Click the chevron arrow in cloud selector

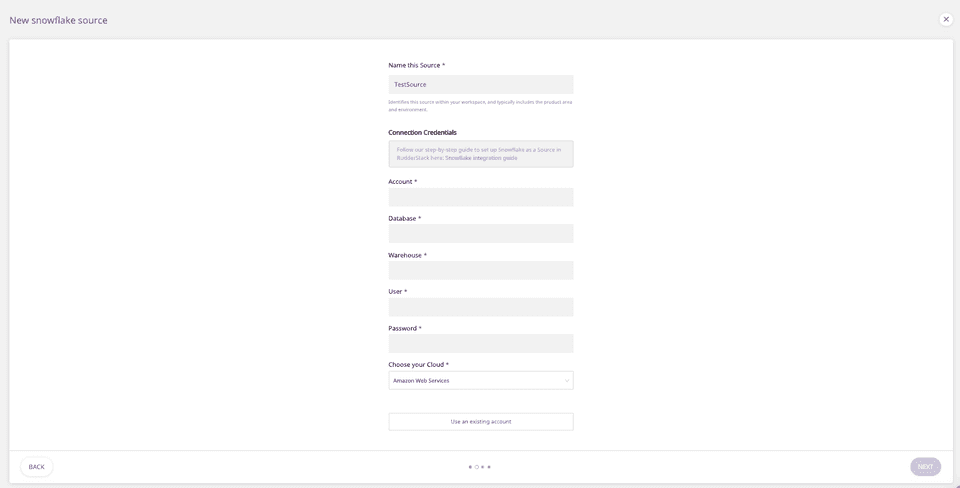coord(566,381)
